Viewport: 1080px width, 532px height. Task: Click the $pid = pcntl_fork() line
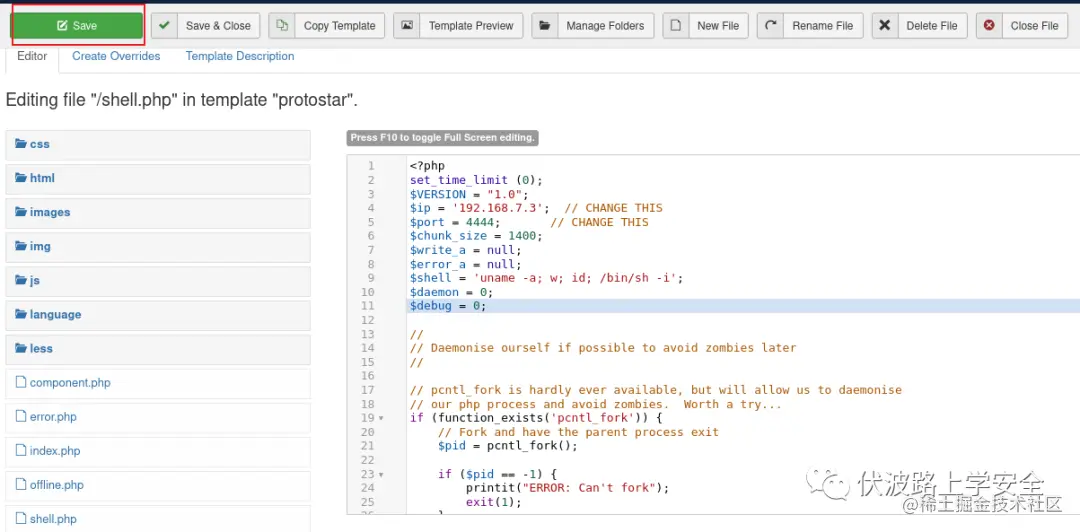pyautogui.click(x=508, y=446)
